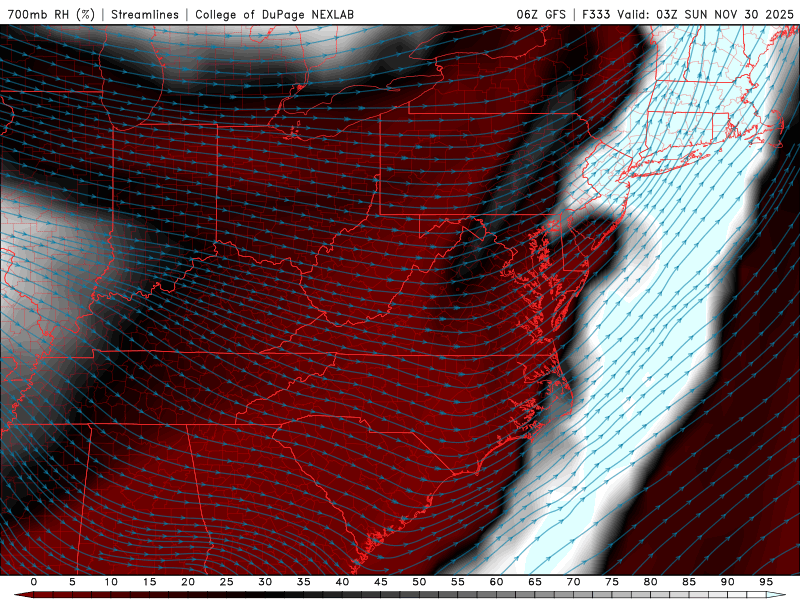The height and width of the screenshot is (600, 800).
Task: Click the "Streamlines" header label
Action: coord(145,14)
